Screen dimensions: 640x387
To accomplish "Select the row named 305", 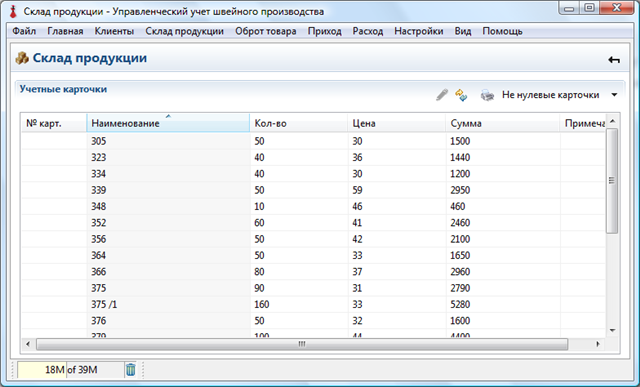I will [313, 141].
